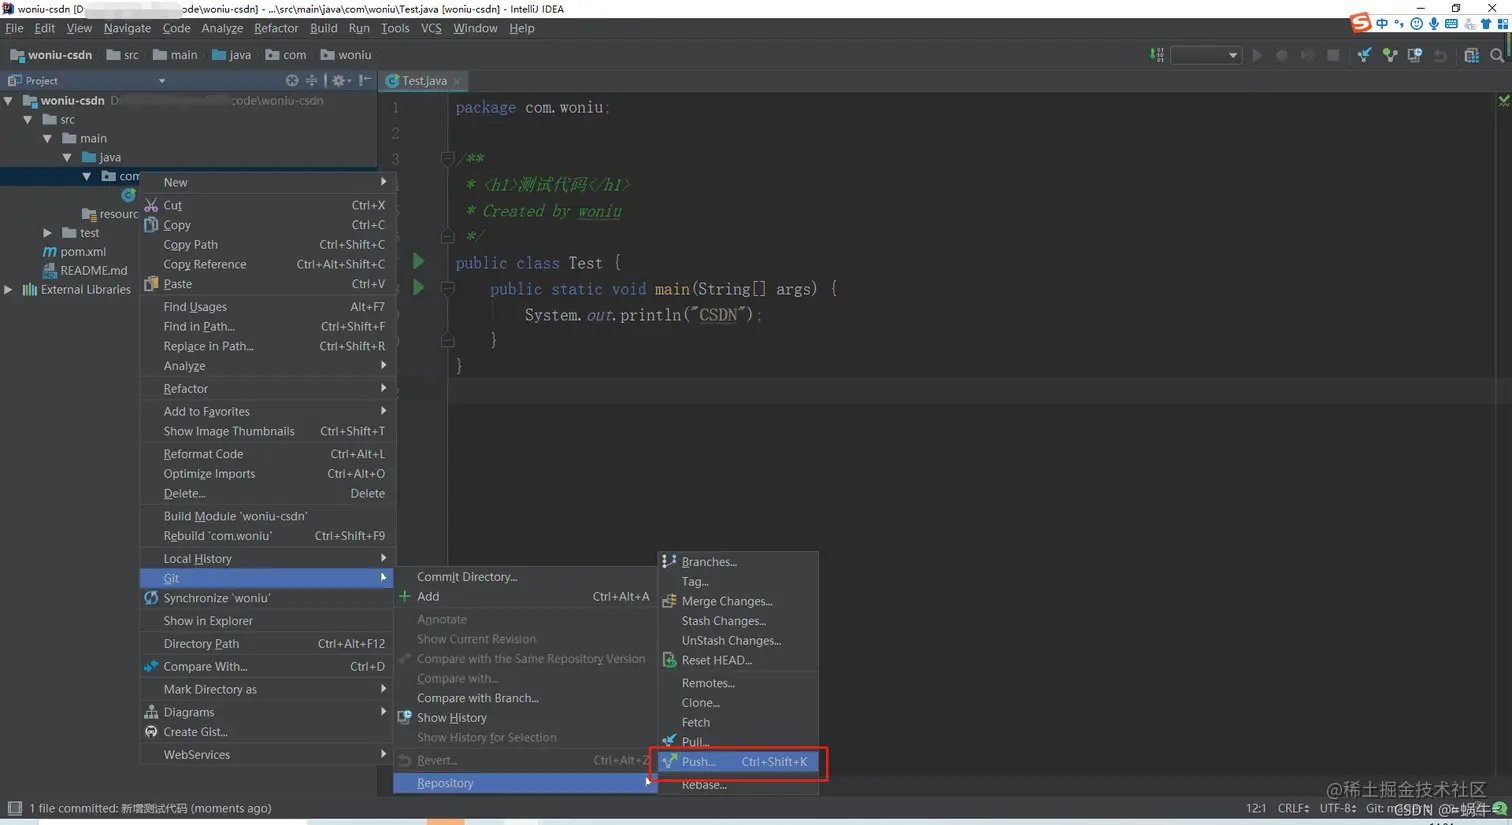Click the VCS Update Project icon
Screen dimensions: 1512x825
pyautogui.click(x=1364, y=55)
